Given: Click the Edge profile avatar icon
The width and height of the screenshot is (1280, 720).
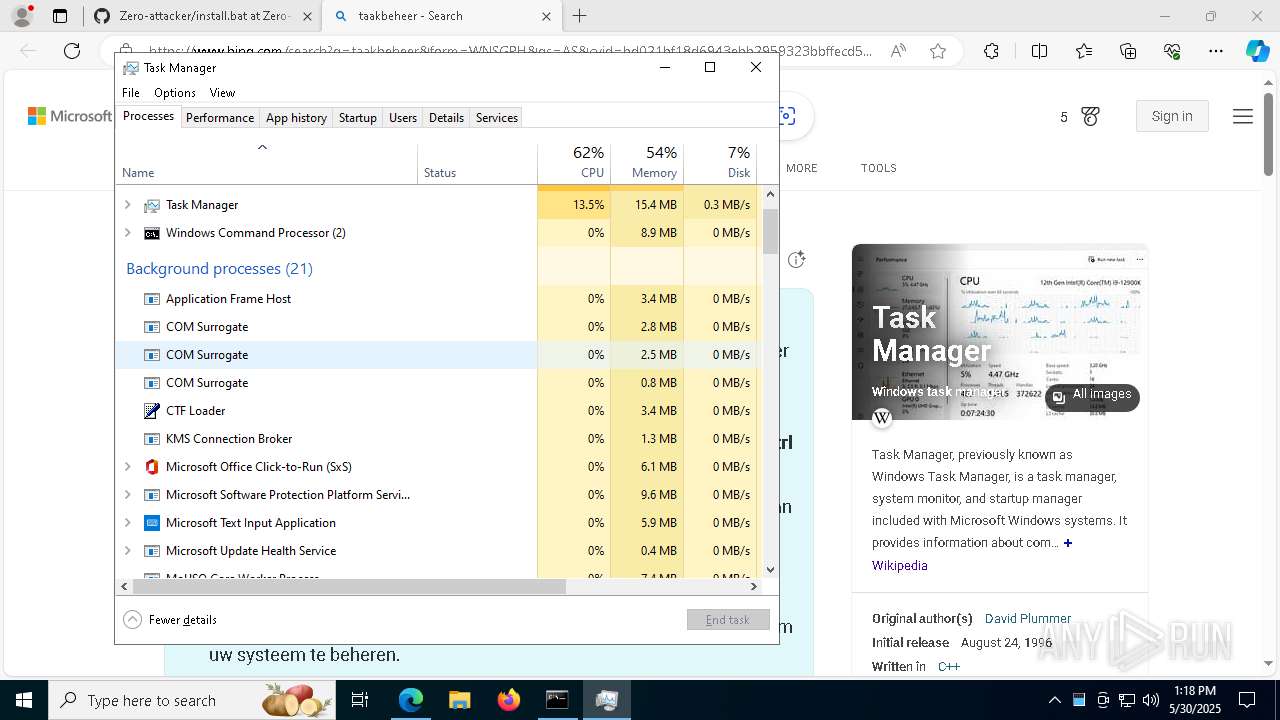Looking at the screenshot, I should click(x=22, y=16).
